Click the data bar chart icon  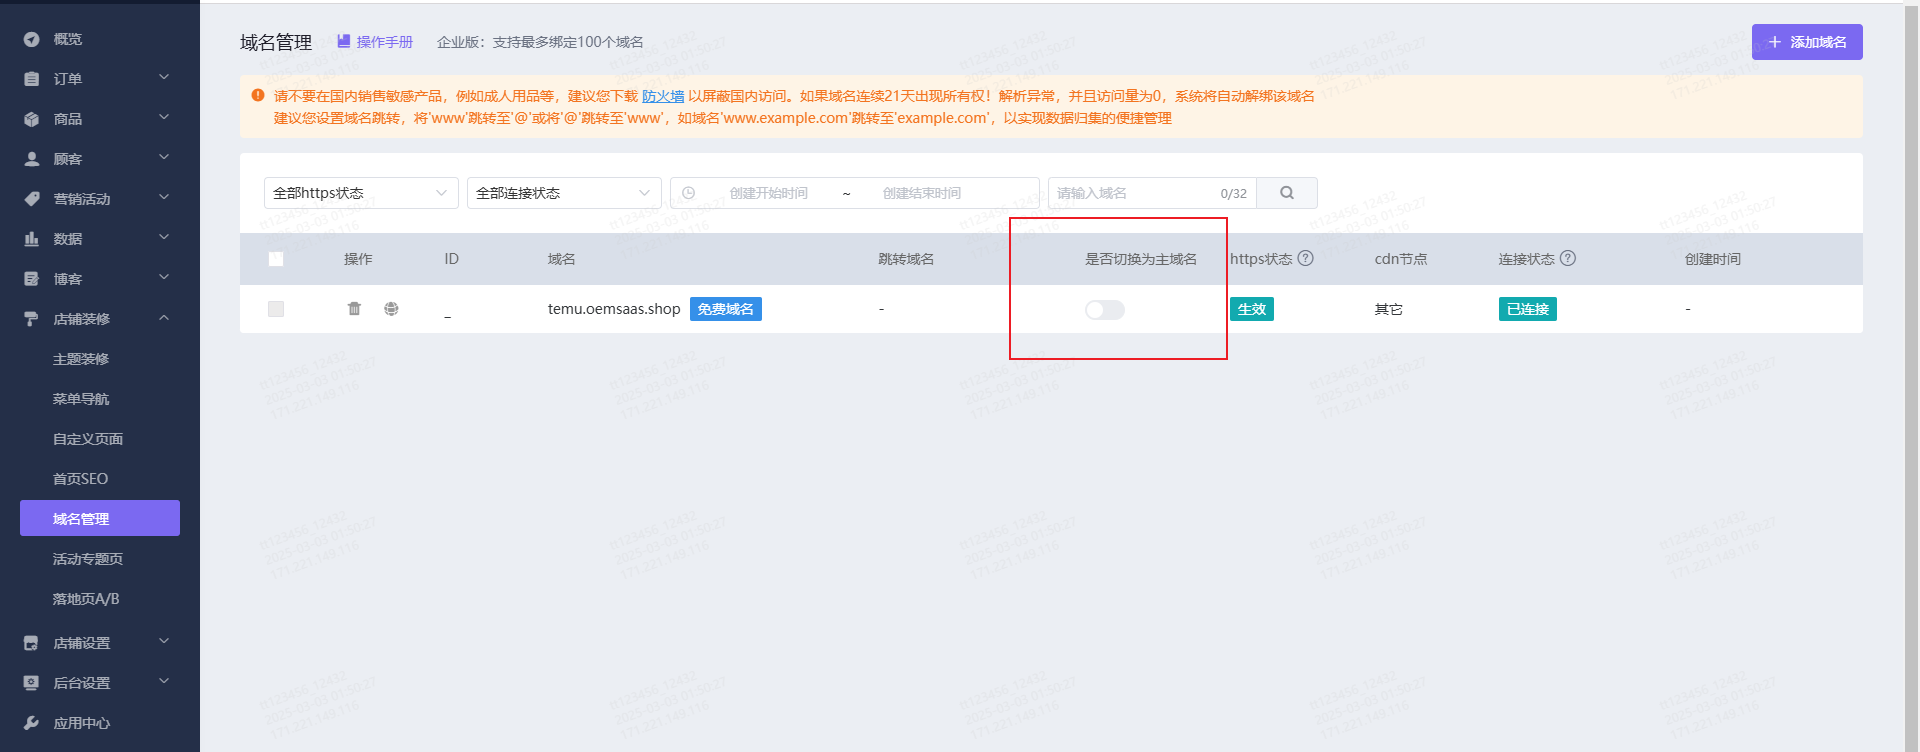pos(31,239)
